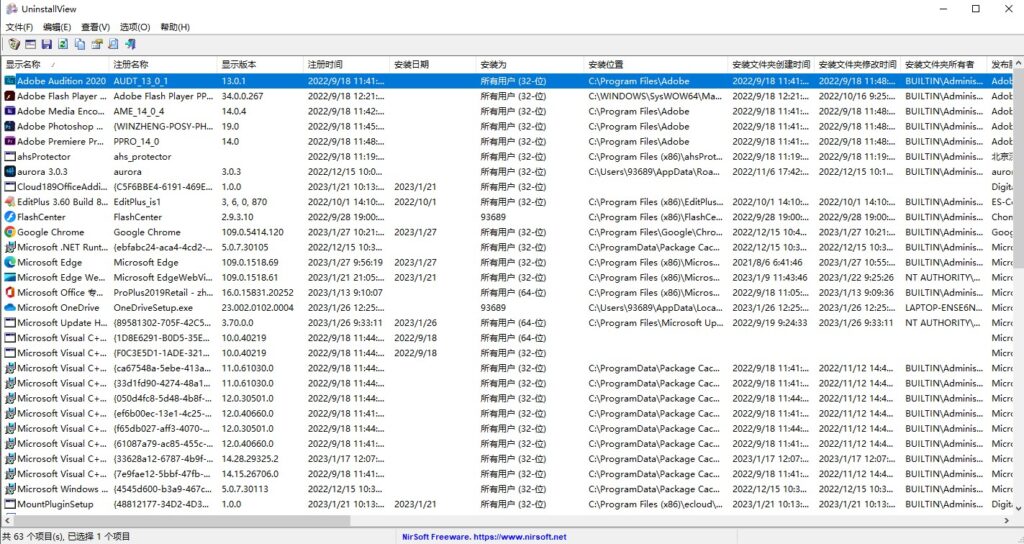Click the Microsoft Edge WebView row icon
This screenshot has width=1024, height=544.
10,278
